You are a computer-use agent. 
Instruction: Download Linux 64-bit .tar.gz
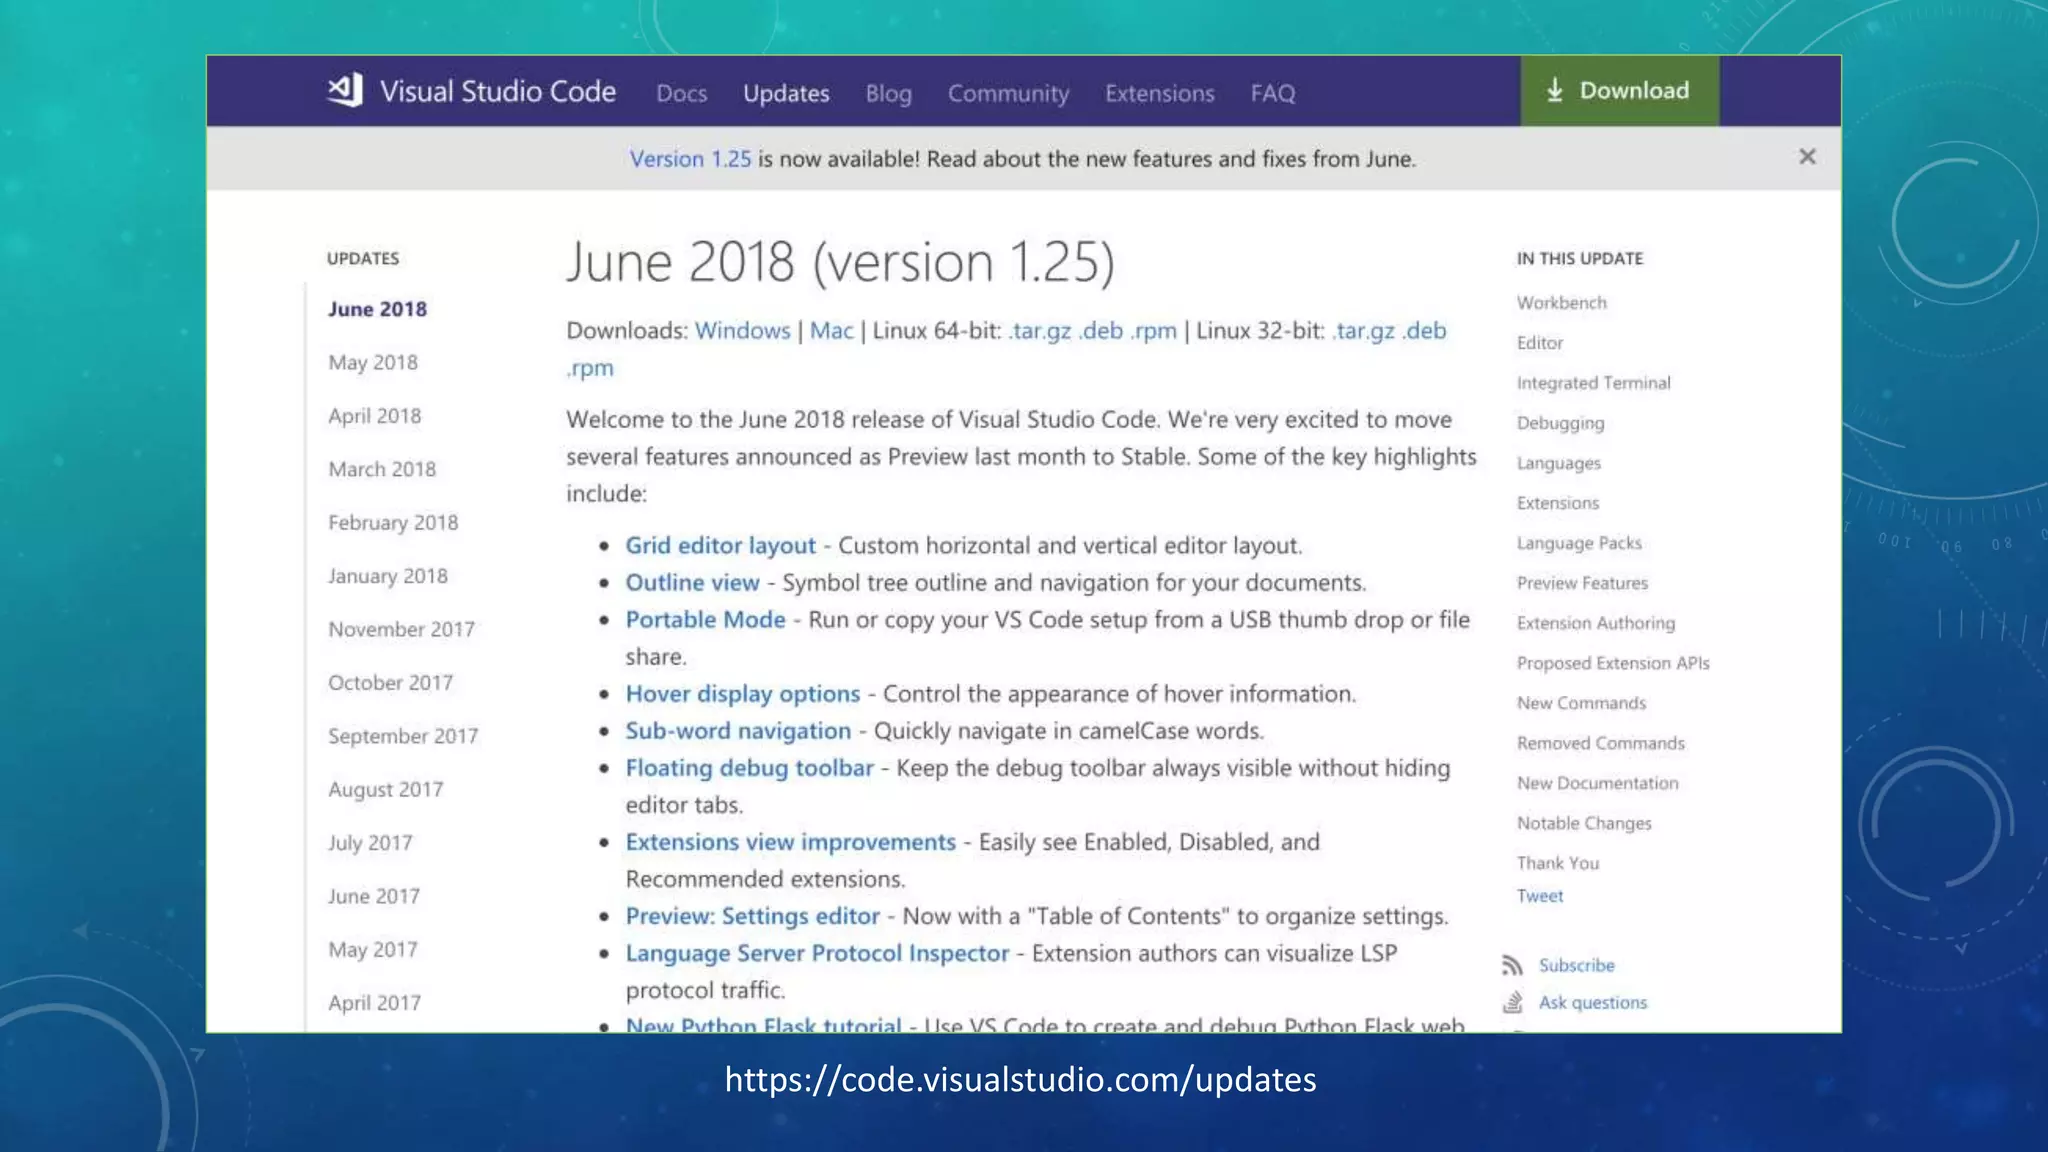1040,331
